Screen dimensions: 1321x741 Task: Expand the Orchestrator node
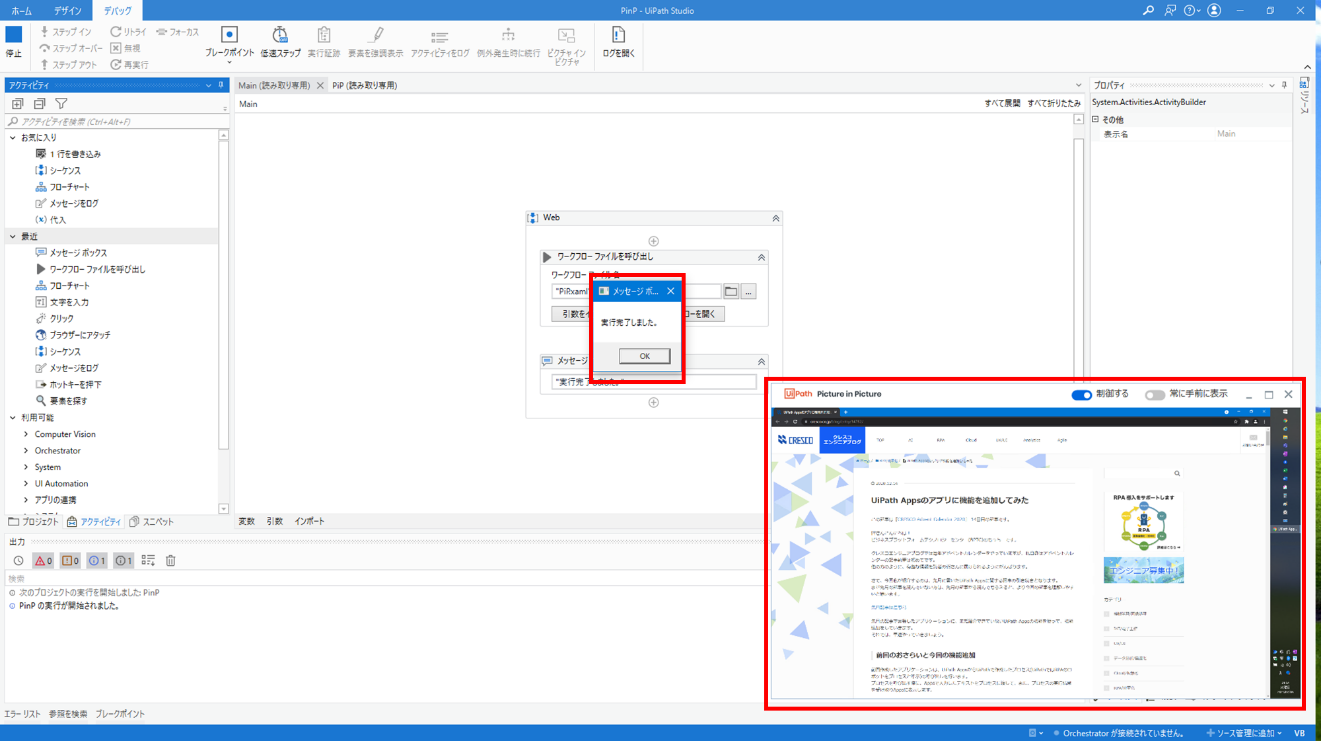point(27,451)
